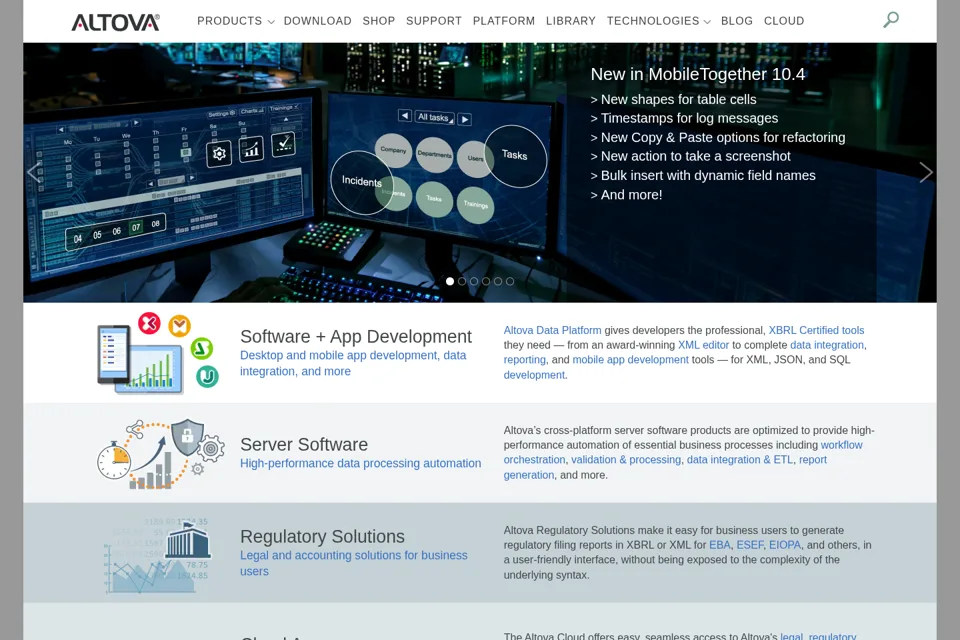Click the ESEF link
The image size is (960, 640).
[750, 544]
